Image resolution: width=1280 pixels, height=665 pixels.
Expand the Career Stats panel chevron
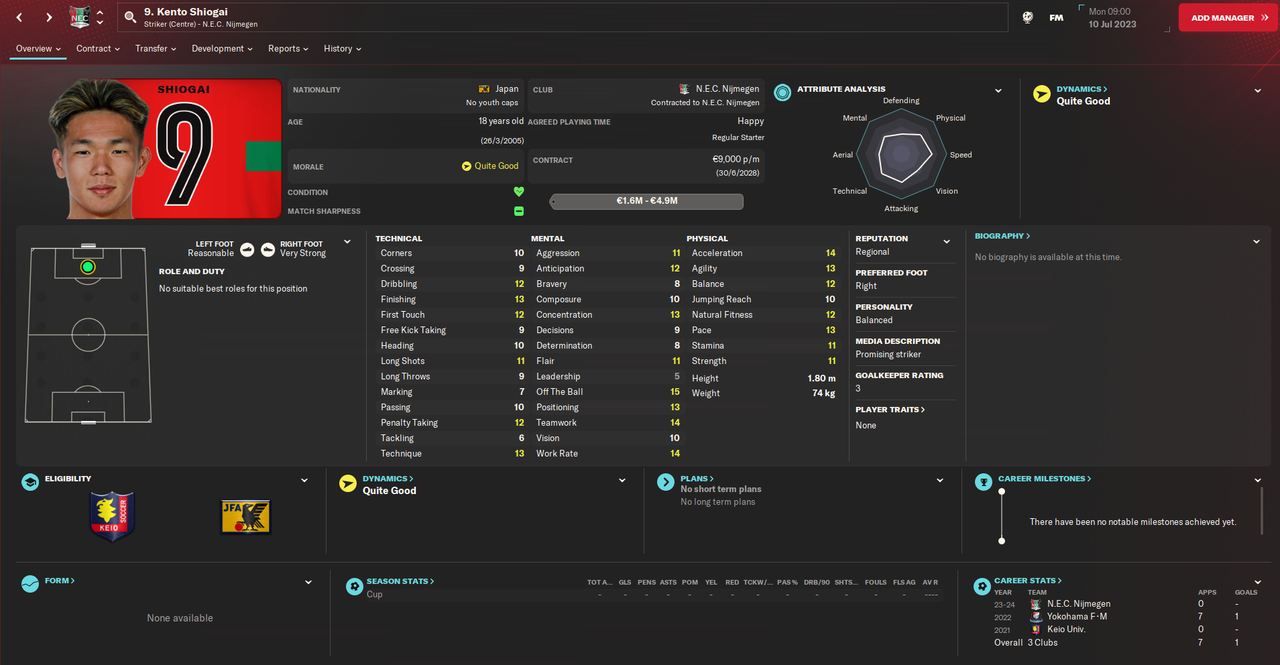point(1258,583)
